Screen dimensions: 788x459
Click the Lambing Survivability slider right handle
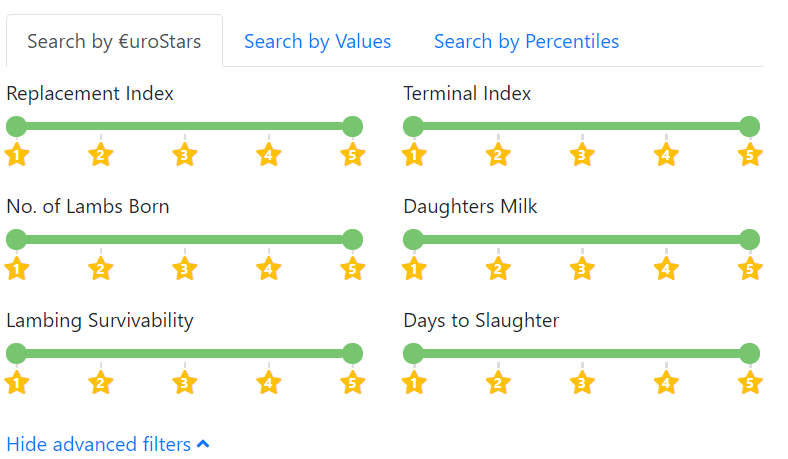[x=352, y=354]
